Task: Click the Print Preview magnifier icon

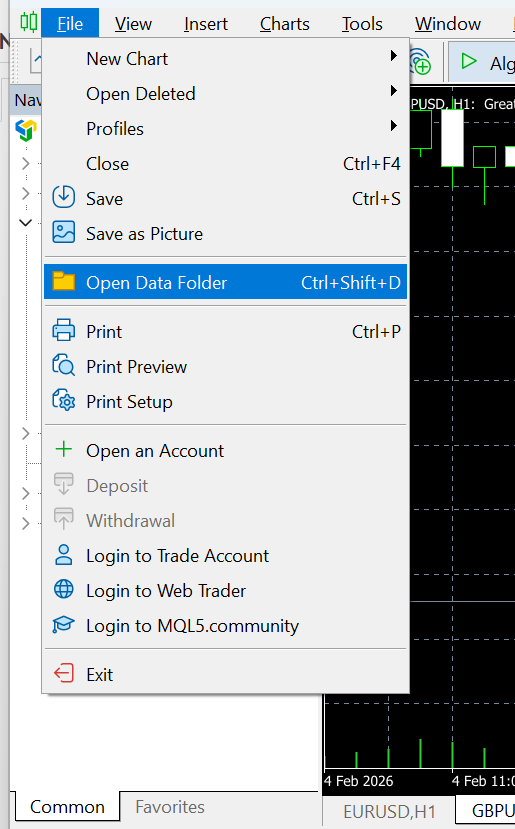Action: [63, 366]
